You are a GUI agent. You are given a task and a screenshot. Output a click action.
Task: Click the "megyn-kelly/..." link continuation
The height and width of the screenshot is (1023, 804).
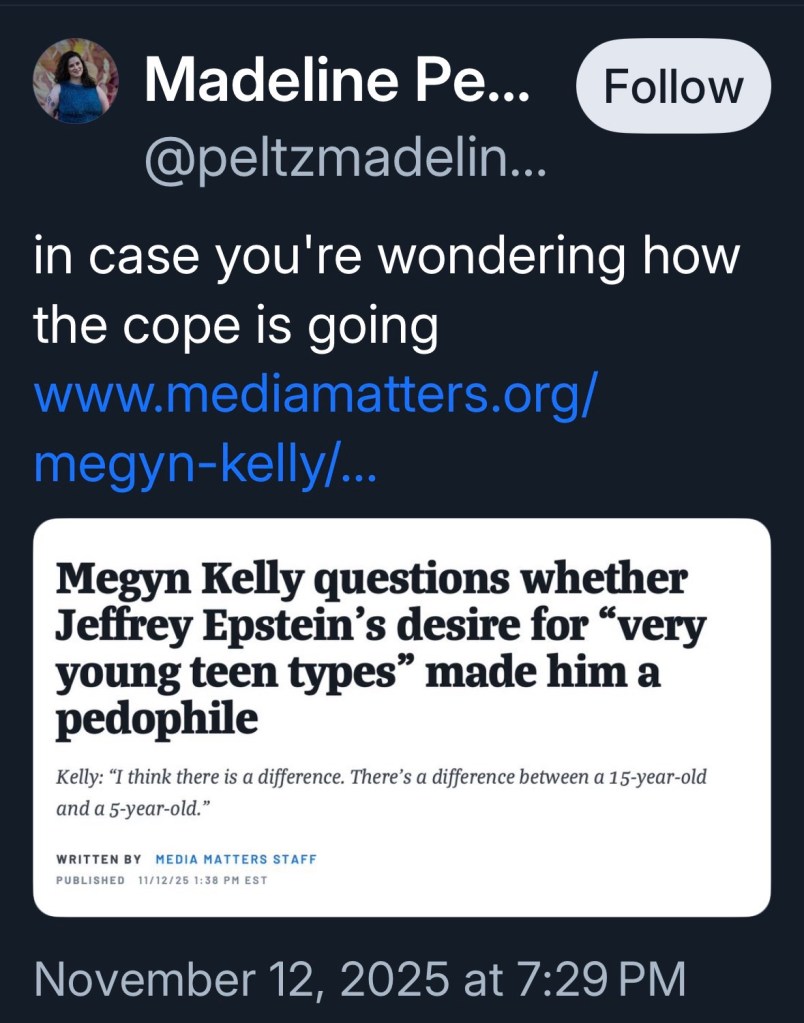(205, 464)
